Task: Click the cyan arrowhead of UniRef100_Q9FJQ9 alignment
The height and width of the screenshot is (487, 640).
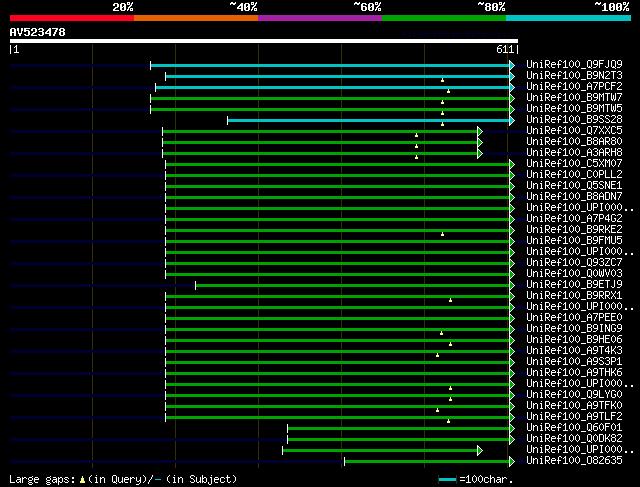Action: pyautogui.click(x=512, y=65)
